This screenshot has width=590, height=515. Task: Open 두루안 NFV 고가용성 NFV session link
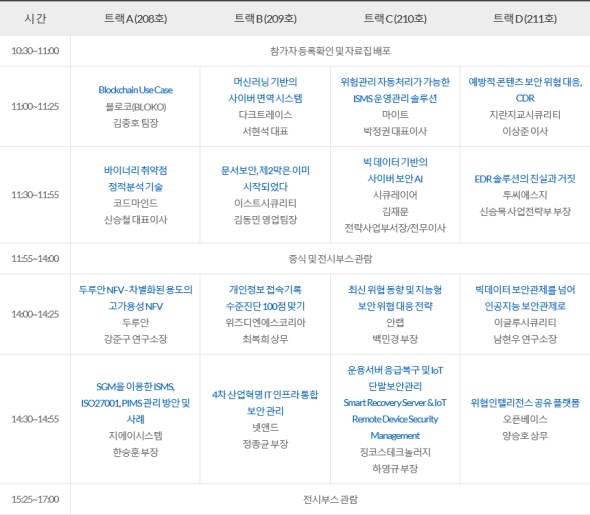[x=135, y=298]
